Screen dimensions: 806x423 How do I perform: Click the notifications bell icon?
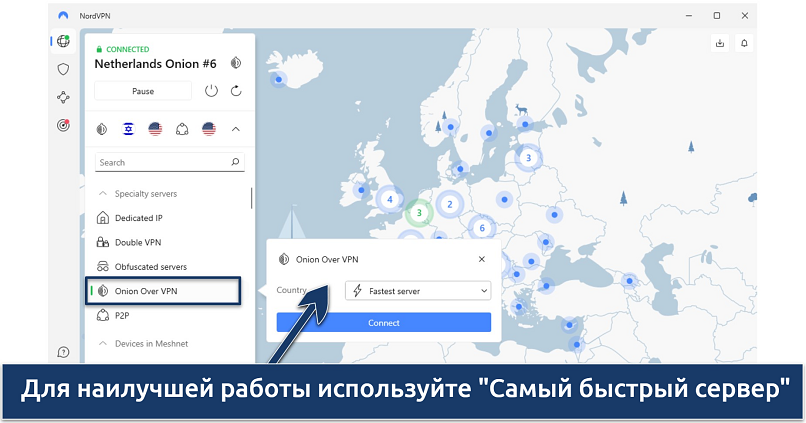[x=744, y=43]
